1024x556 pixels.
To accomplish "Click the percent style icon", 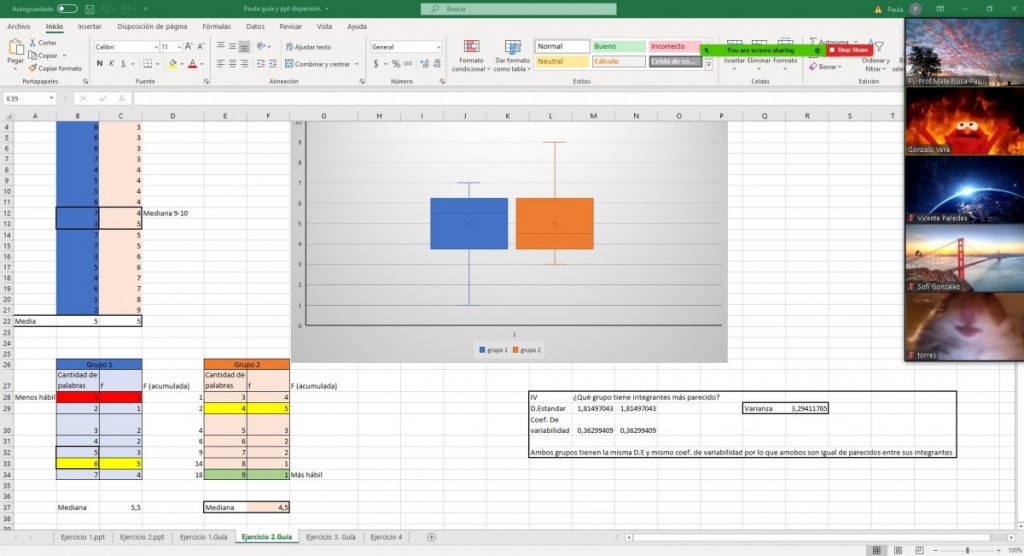I will point(394,64).
